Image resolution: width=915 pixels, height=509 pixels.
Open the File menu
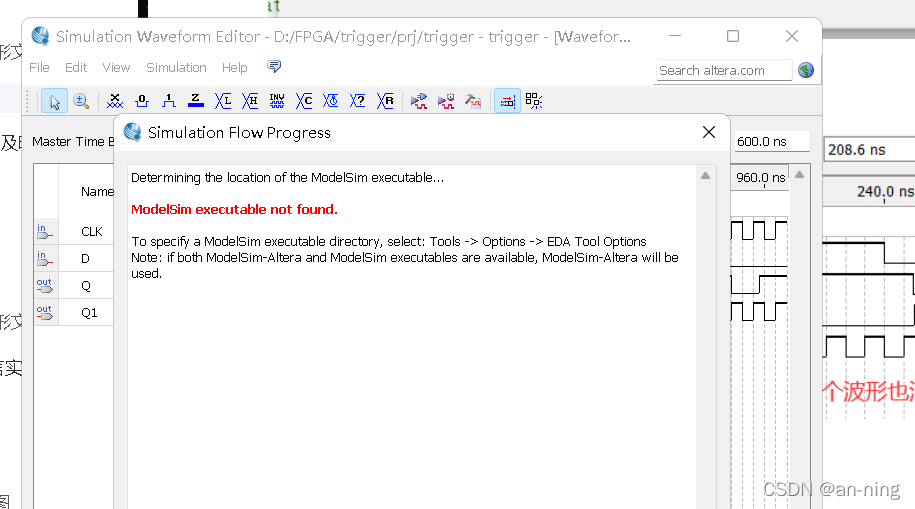pyautogui.click(x=39, y=68)
